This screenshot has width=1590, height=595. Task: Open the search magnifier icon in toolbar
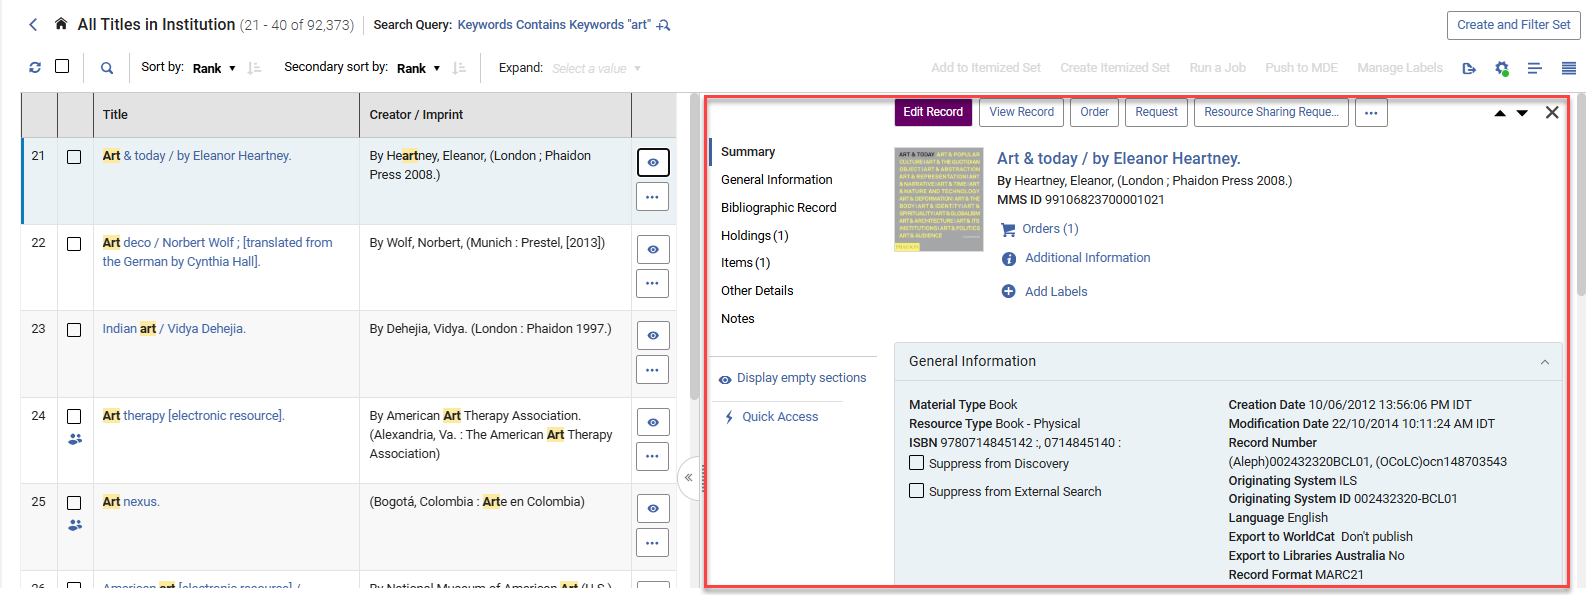(107, 68)
